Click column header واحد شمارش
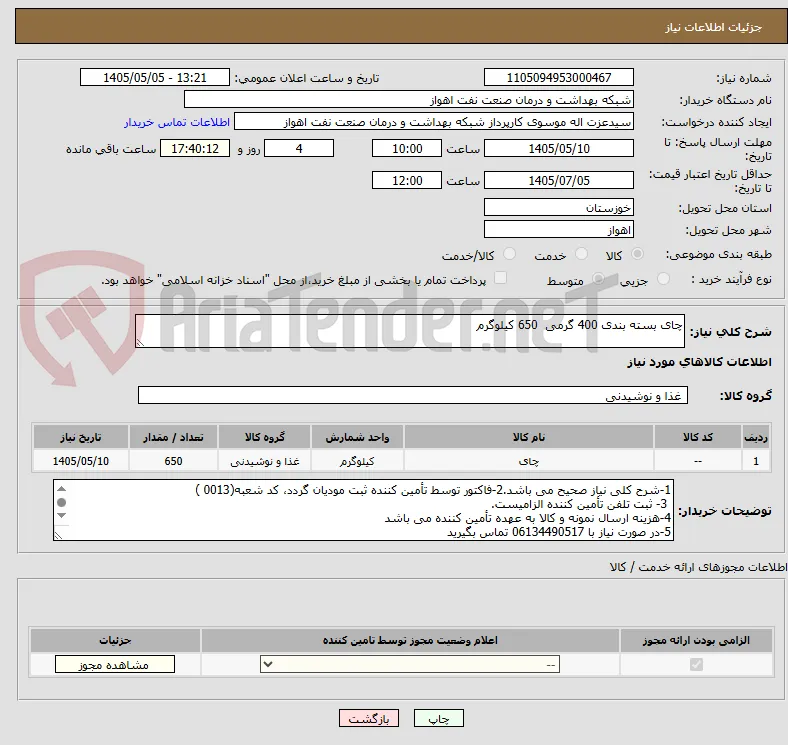The height and width of the screenshot is (745, 788). tap(357, 437)
